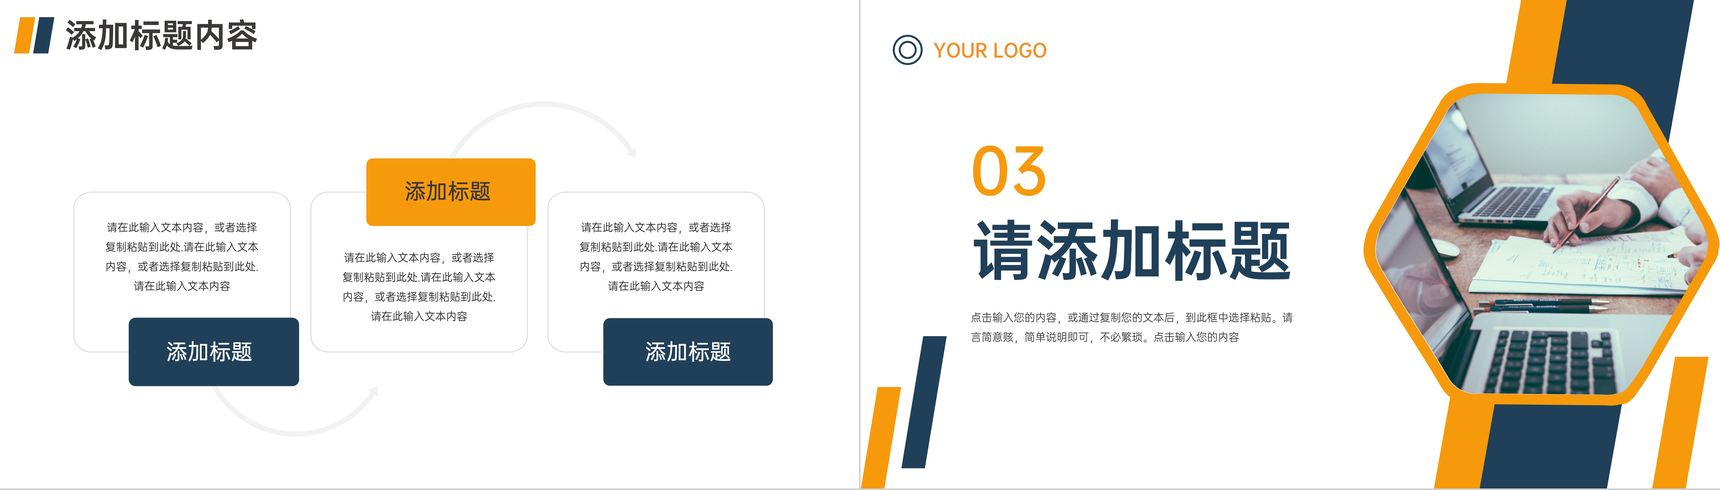The image size is (1720, 490).
Task: Click the curved arrow above the orange button
Action: (545, 128)
